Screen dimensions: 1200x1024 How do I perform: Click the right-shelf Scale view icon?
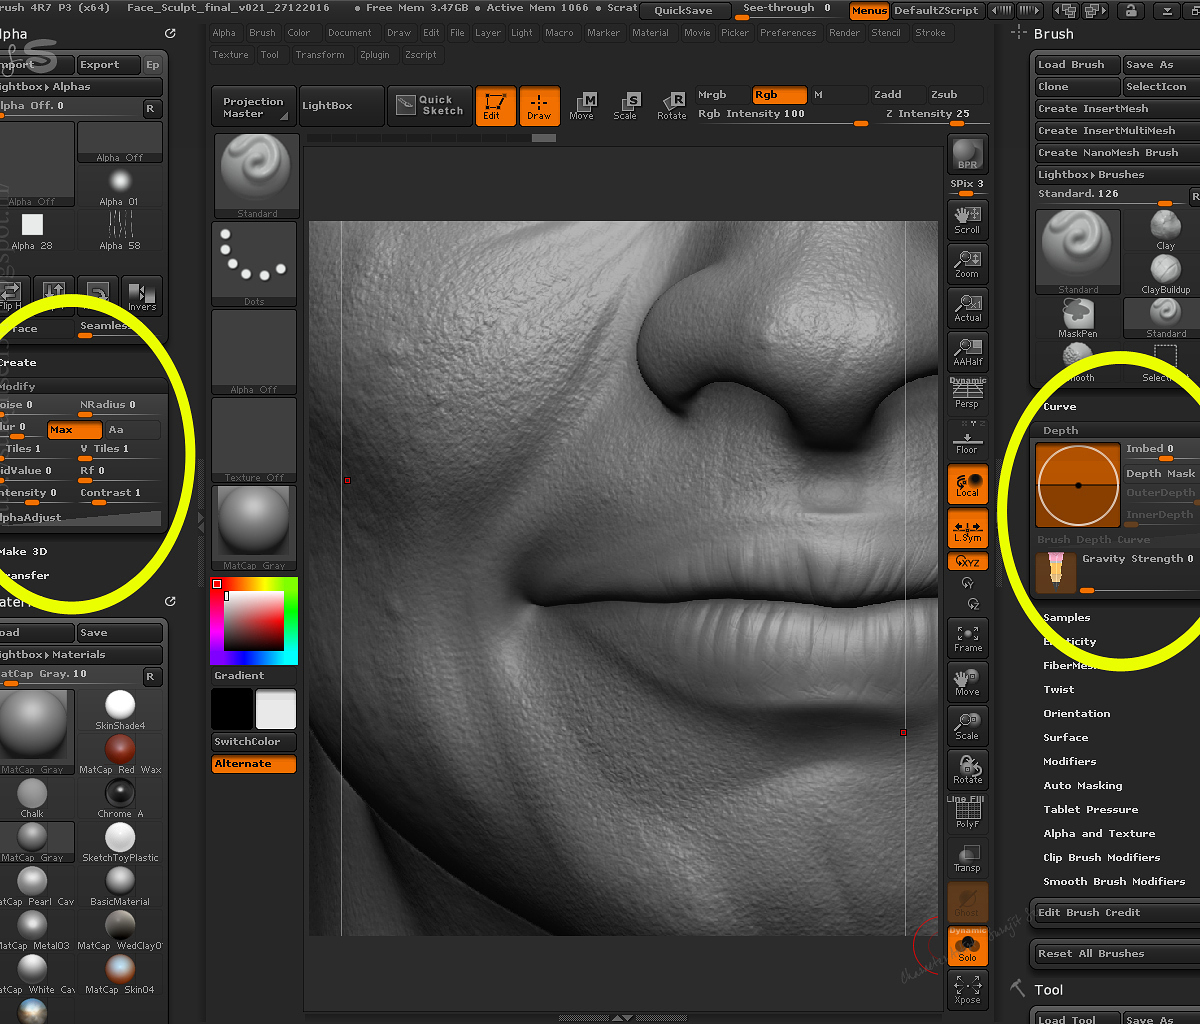(967, 724)
